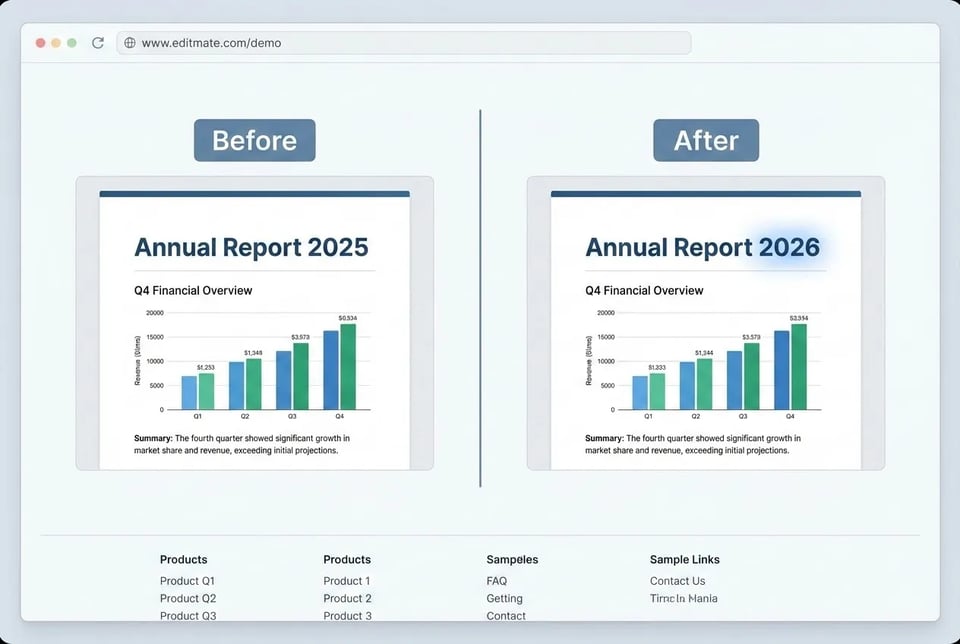Viewport: 960px width, 644px height.
Task: Open the Contact link under Sampeles
Action: pyautogui.click(x=506, y=615)
